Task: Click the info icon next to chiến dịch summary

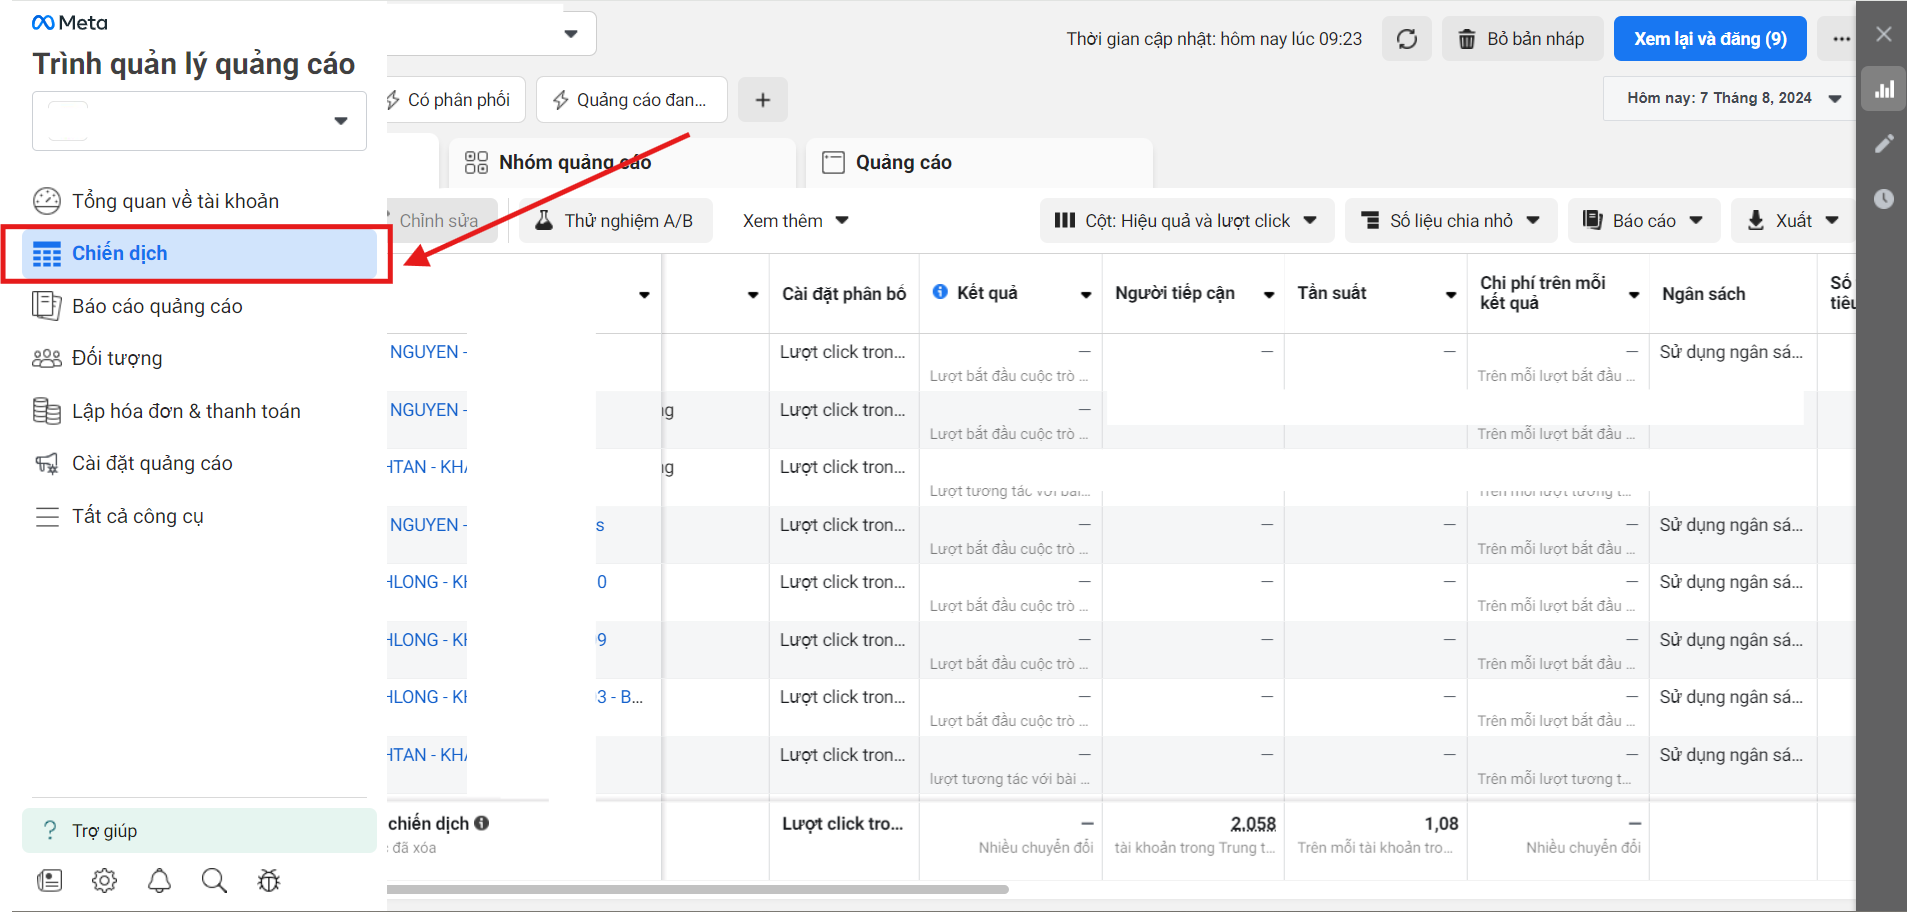Action: point(482,823)
